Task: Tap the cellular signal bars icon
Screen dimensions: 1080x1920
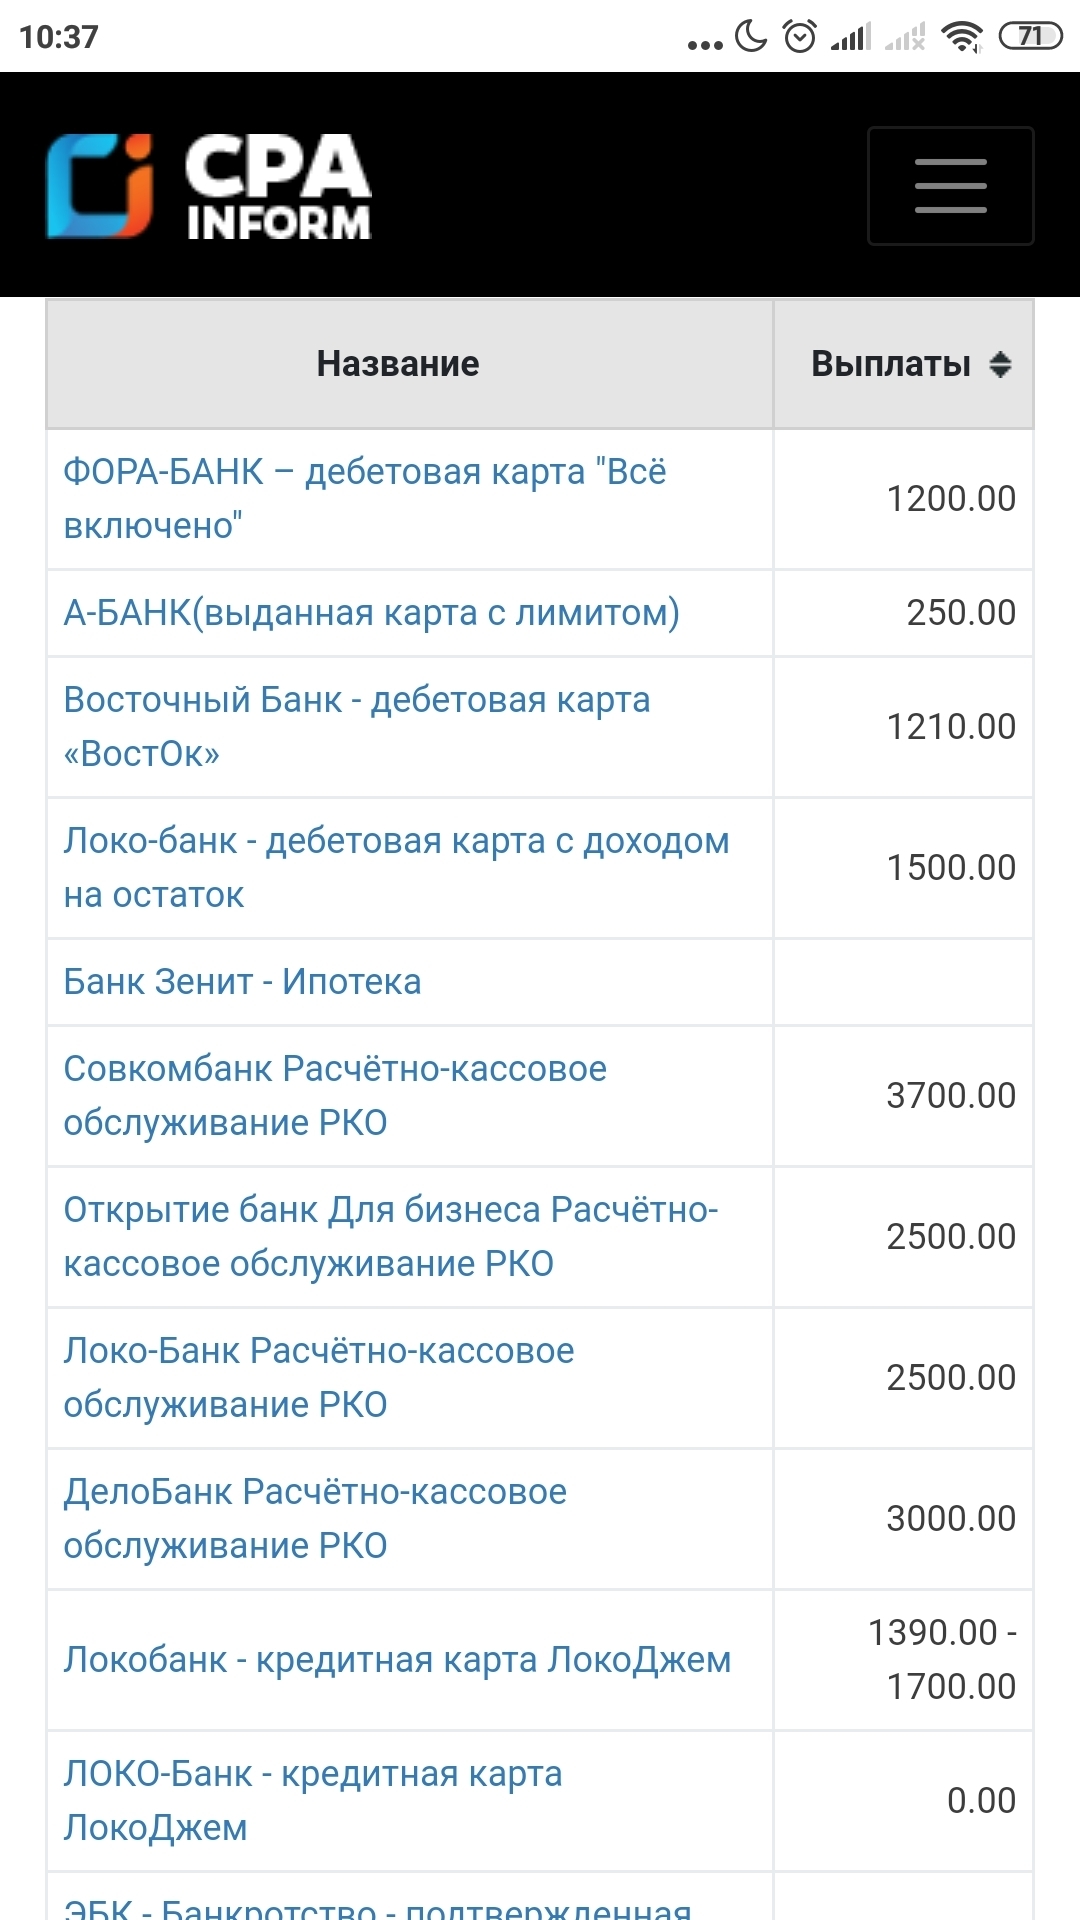Action: (x=851, y=37)
